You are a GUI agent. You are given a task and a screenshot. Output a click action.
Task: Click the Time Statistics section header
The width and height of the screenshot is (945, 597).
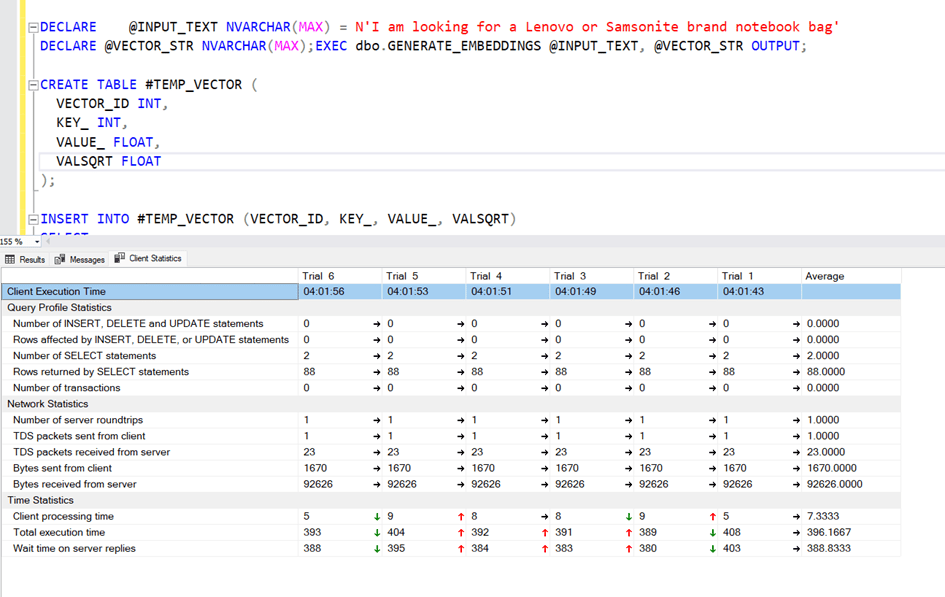(40, 500)
